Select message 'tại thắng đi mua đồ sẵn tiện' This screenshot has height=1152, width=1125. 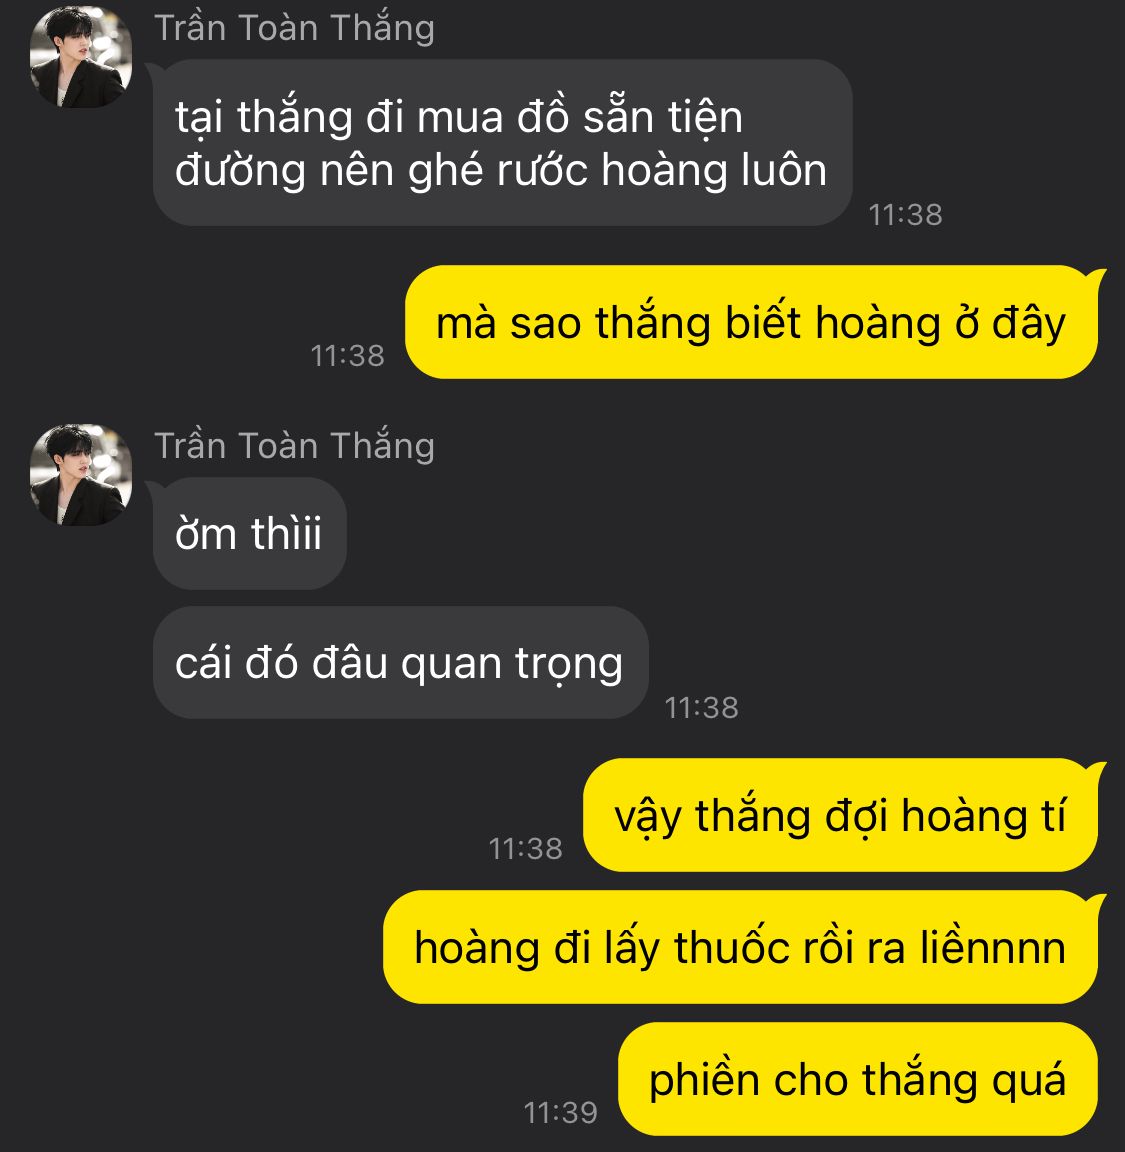click(x=503, y=143)
